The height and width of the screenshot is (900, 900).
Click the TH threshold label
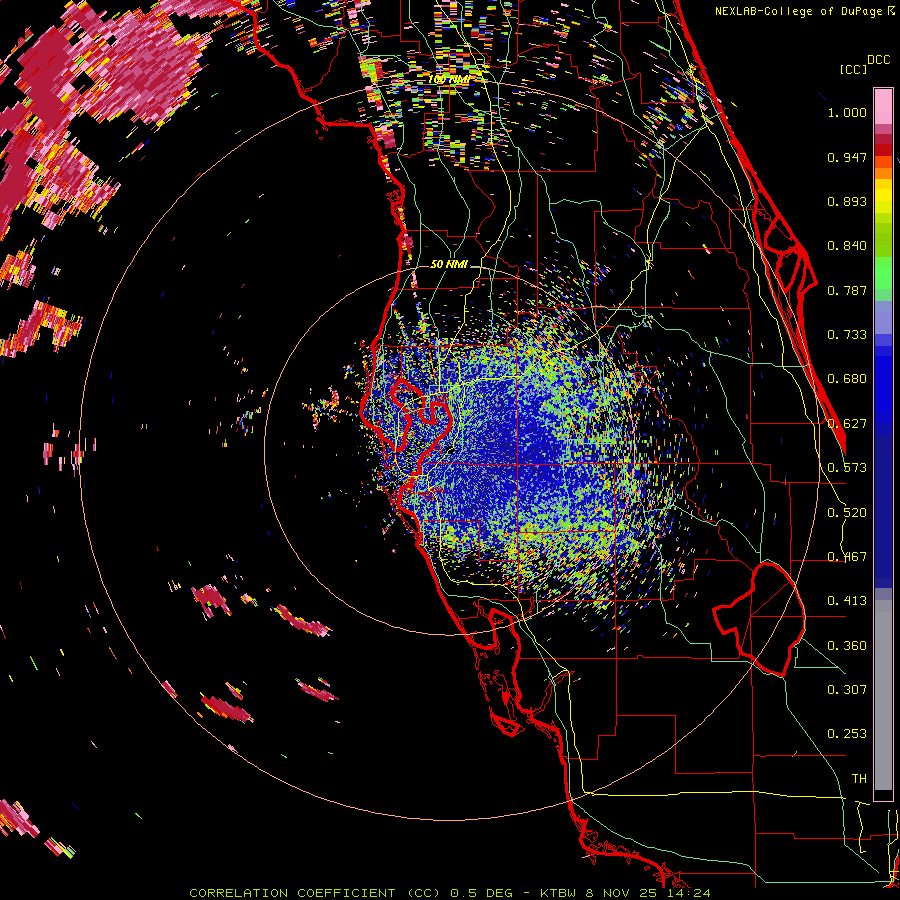click(x=859, y=779)
